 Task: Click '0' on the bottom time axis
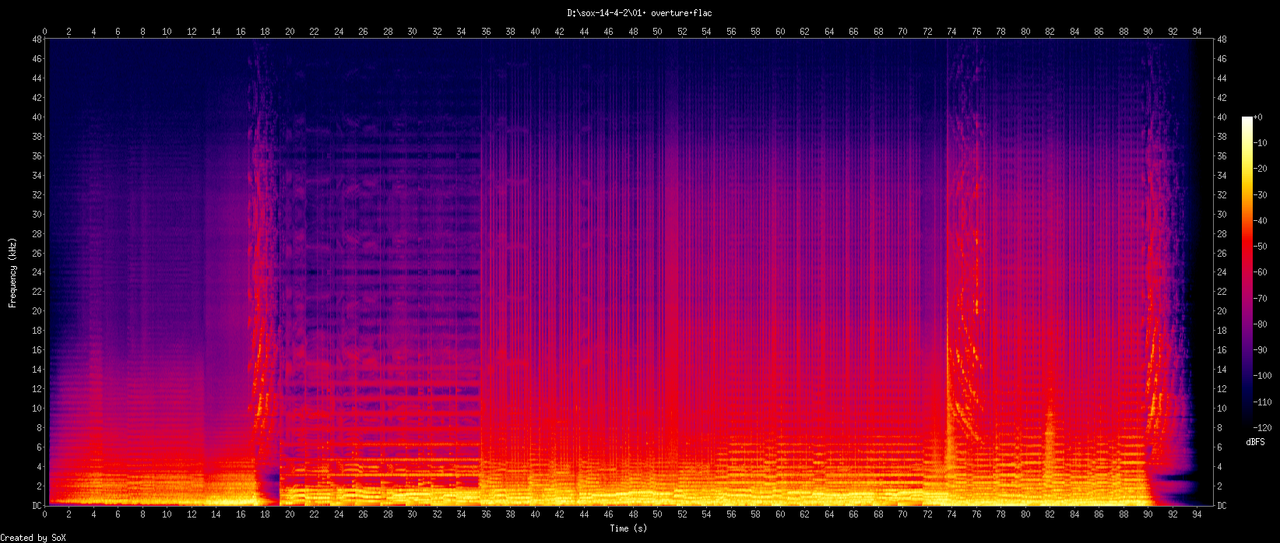[45, 516]
